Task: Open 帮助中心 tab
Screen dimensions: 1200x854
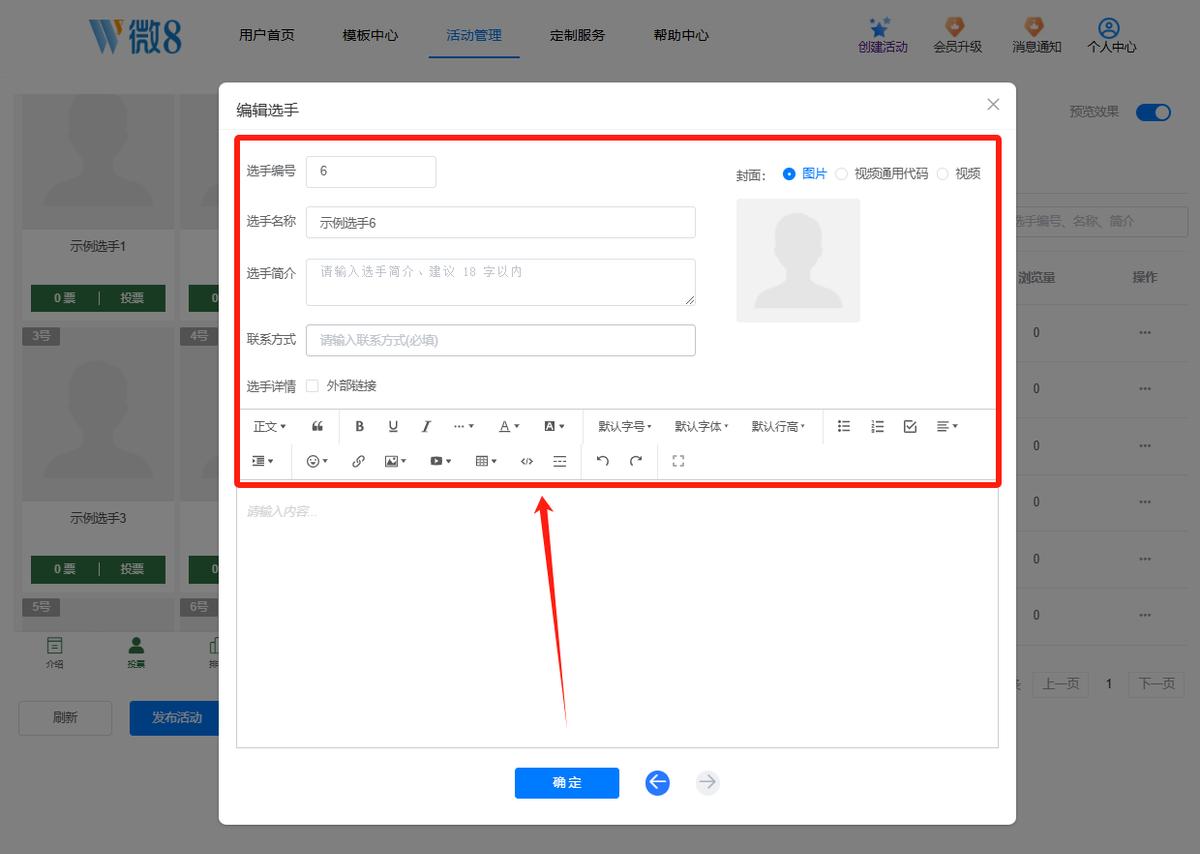Action: [681, 35]
